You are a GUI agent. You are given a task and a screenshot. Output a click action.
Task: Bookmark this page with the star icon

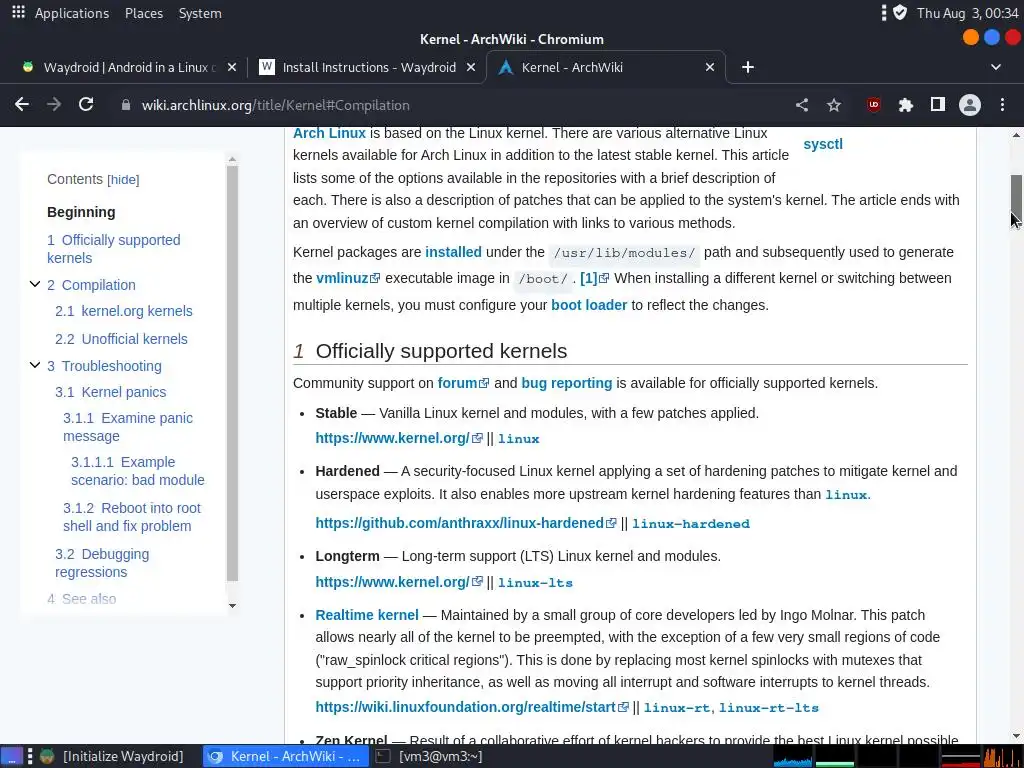pyautogui.click(x=834, y=105)
